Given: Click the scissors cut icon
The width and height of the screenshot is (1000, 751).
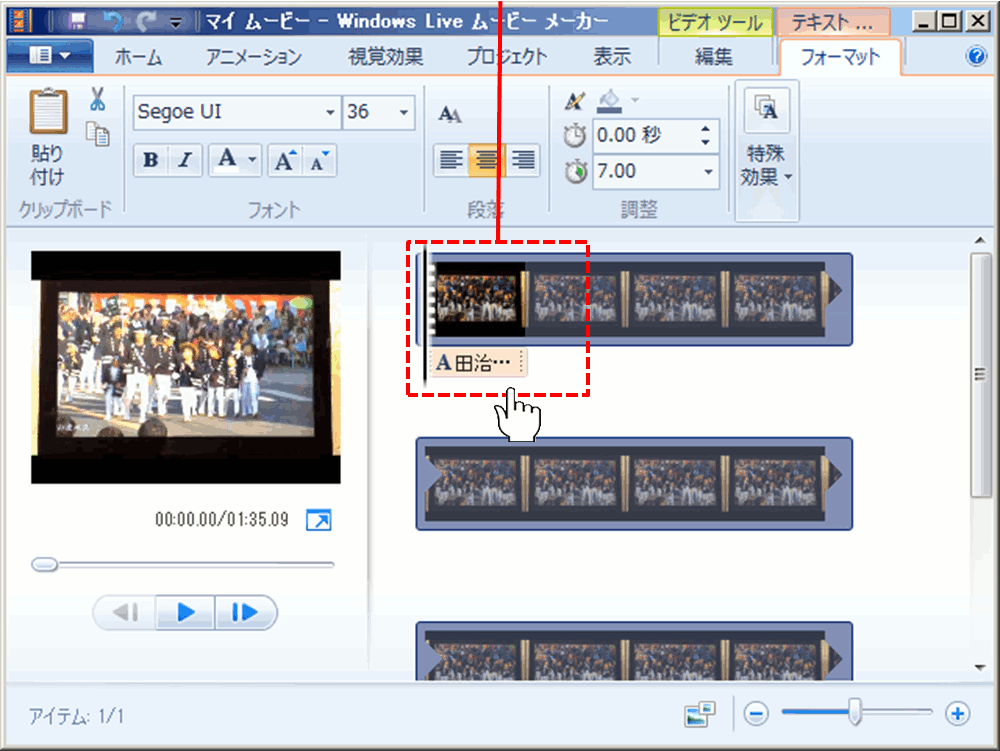Looking at the screenshot, I should (x=97, y=99).
